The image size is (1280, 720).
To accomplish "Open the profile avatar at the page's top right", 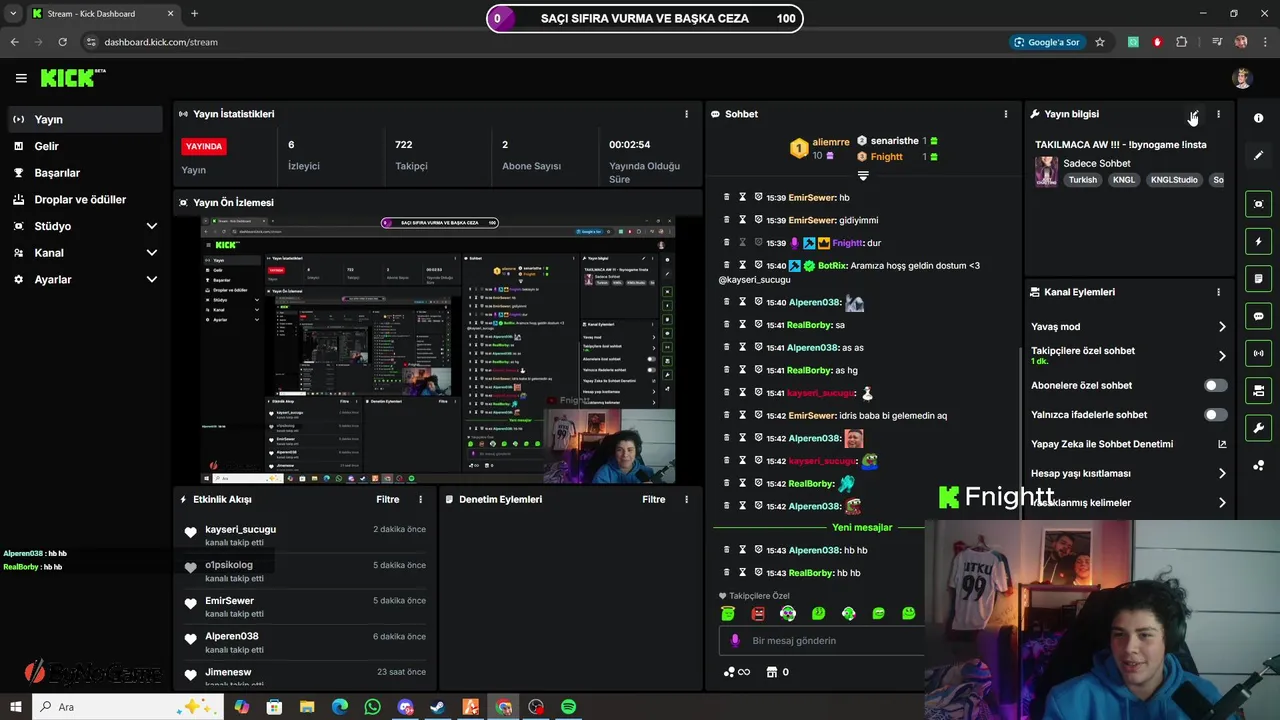I will click(1242, 78).
